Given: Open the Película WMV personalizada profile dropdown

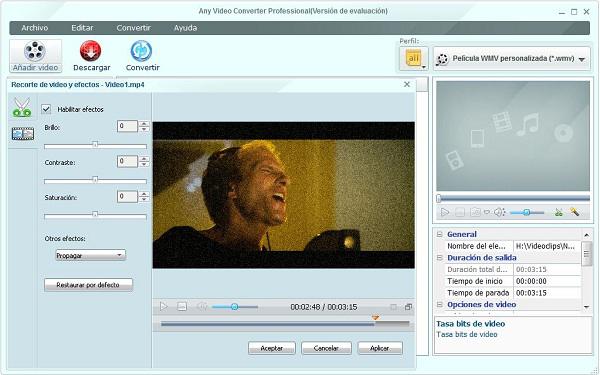Looking at the screenshot, I should point(512,59).
